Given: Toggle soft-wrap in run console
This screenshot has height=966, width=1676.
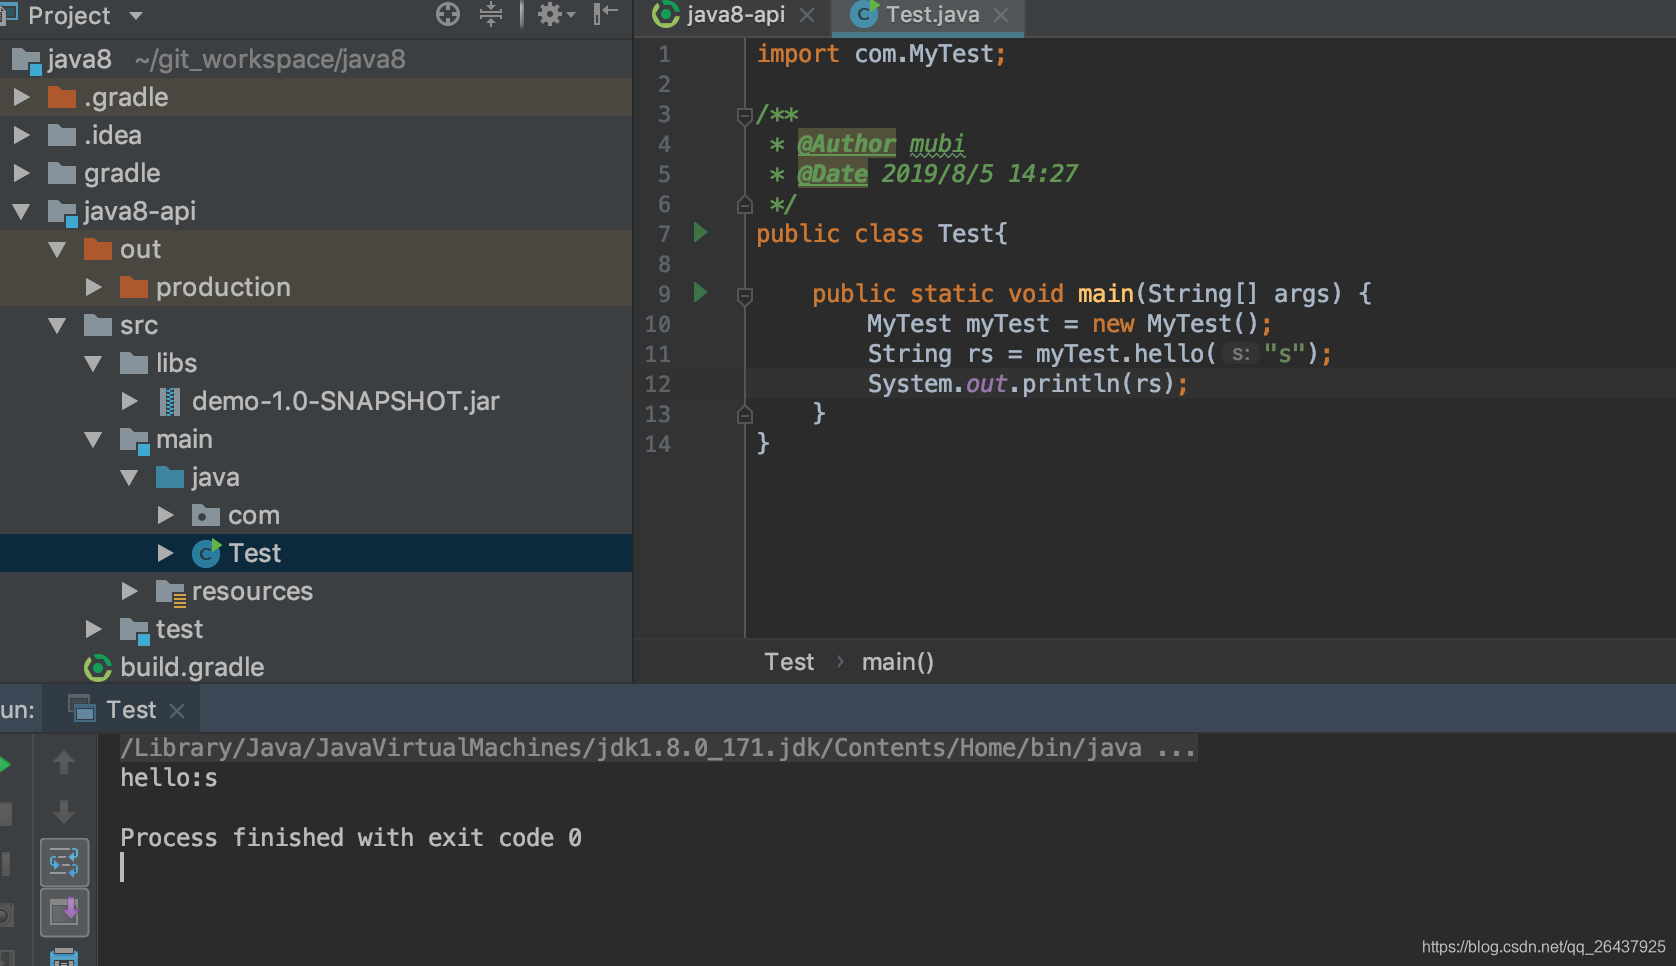Looking at the screenshot, I should coord(64,862).
